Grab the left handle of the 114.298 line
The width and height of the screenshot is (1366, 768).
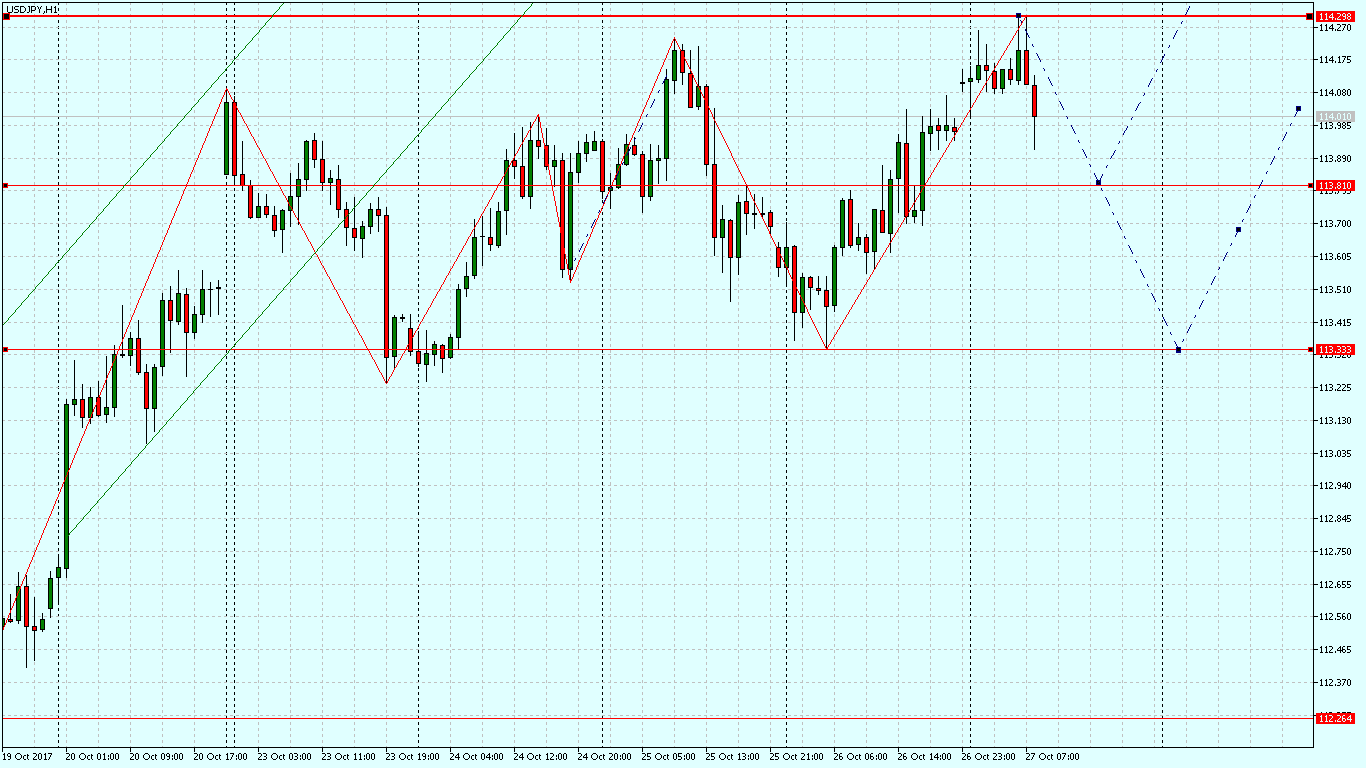tap(6, 16)
